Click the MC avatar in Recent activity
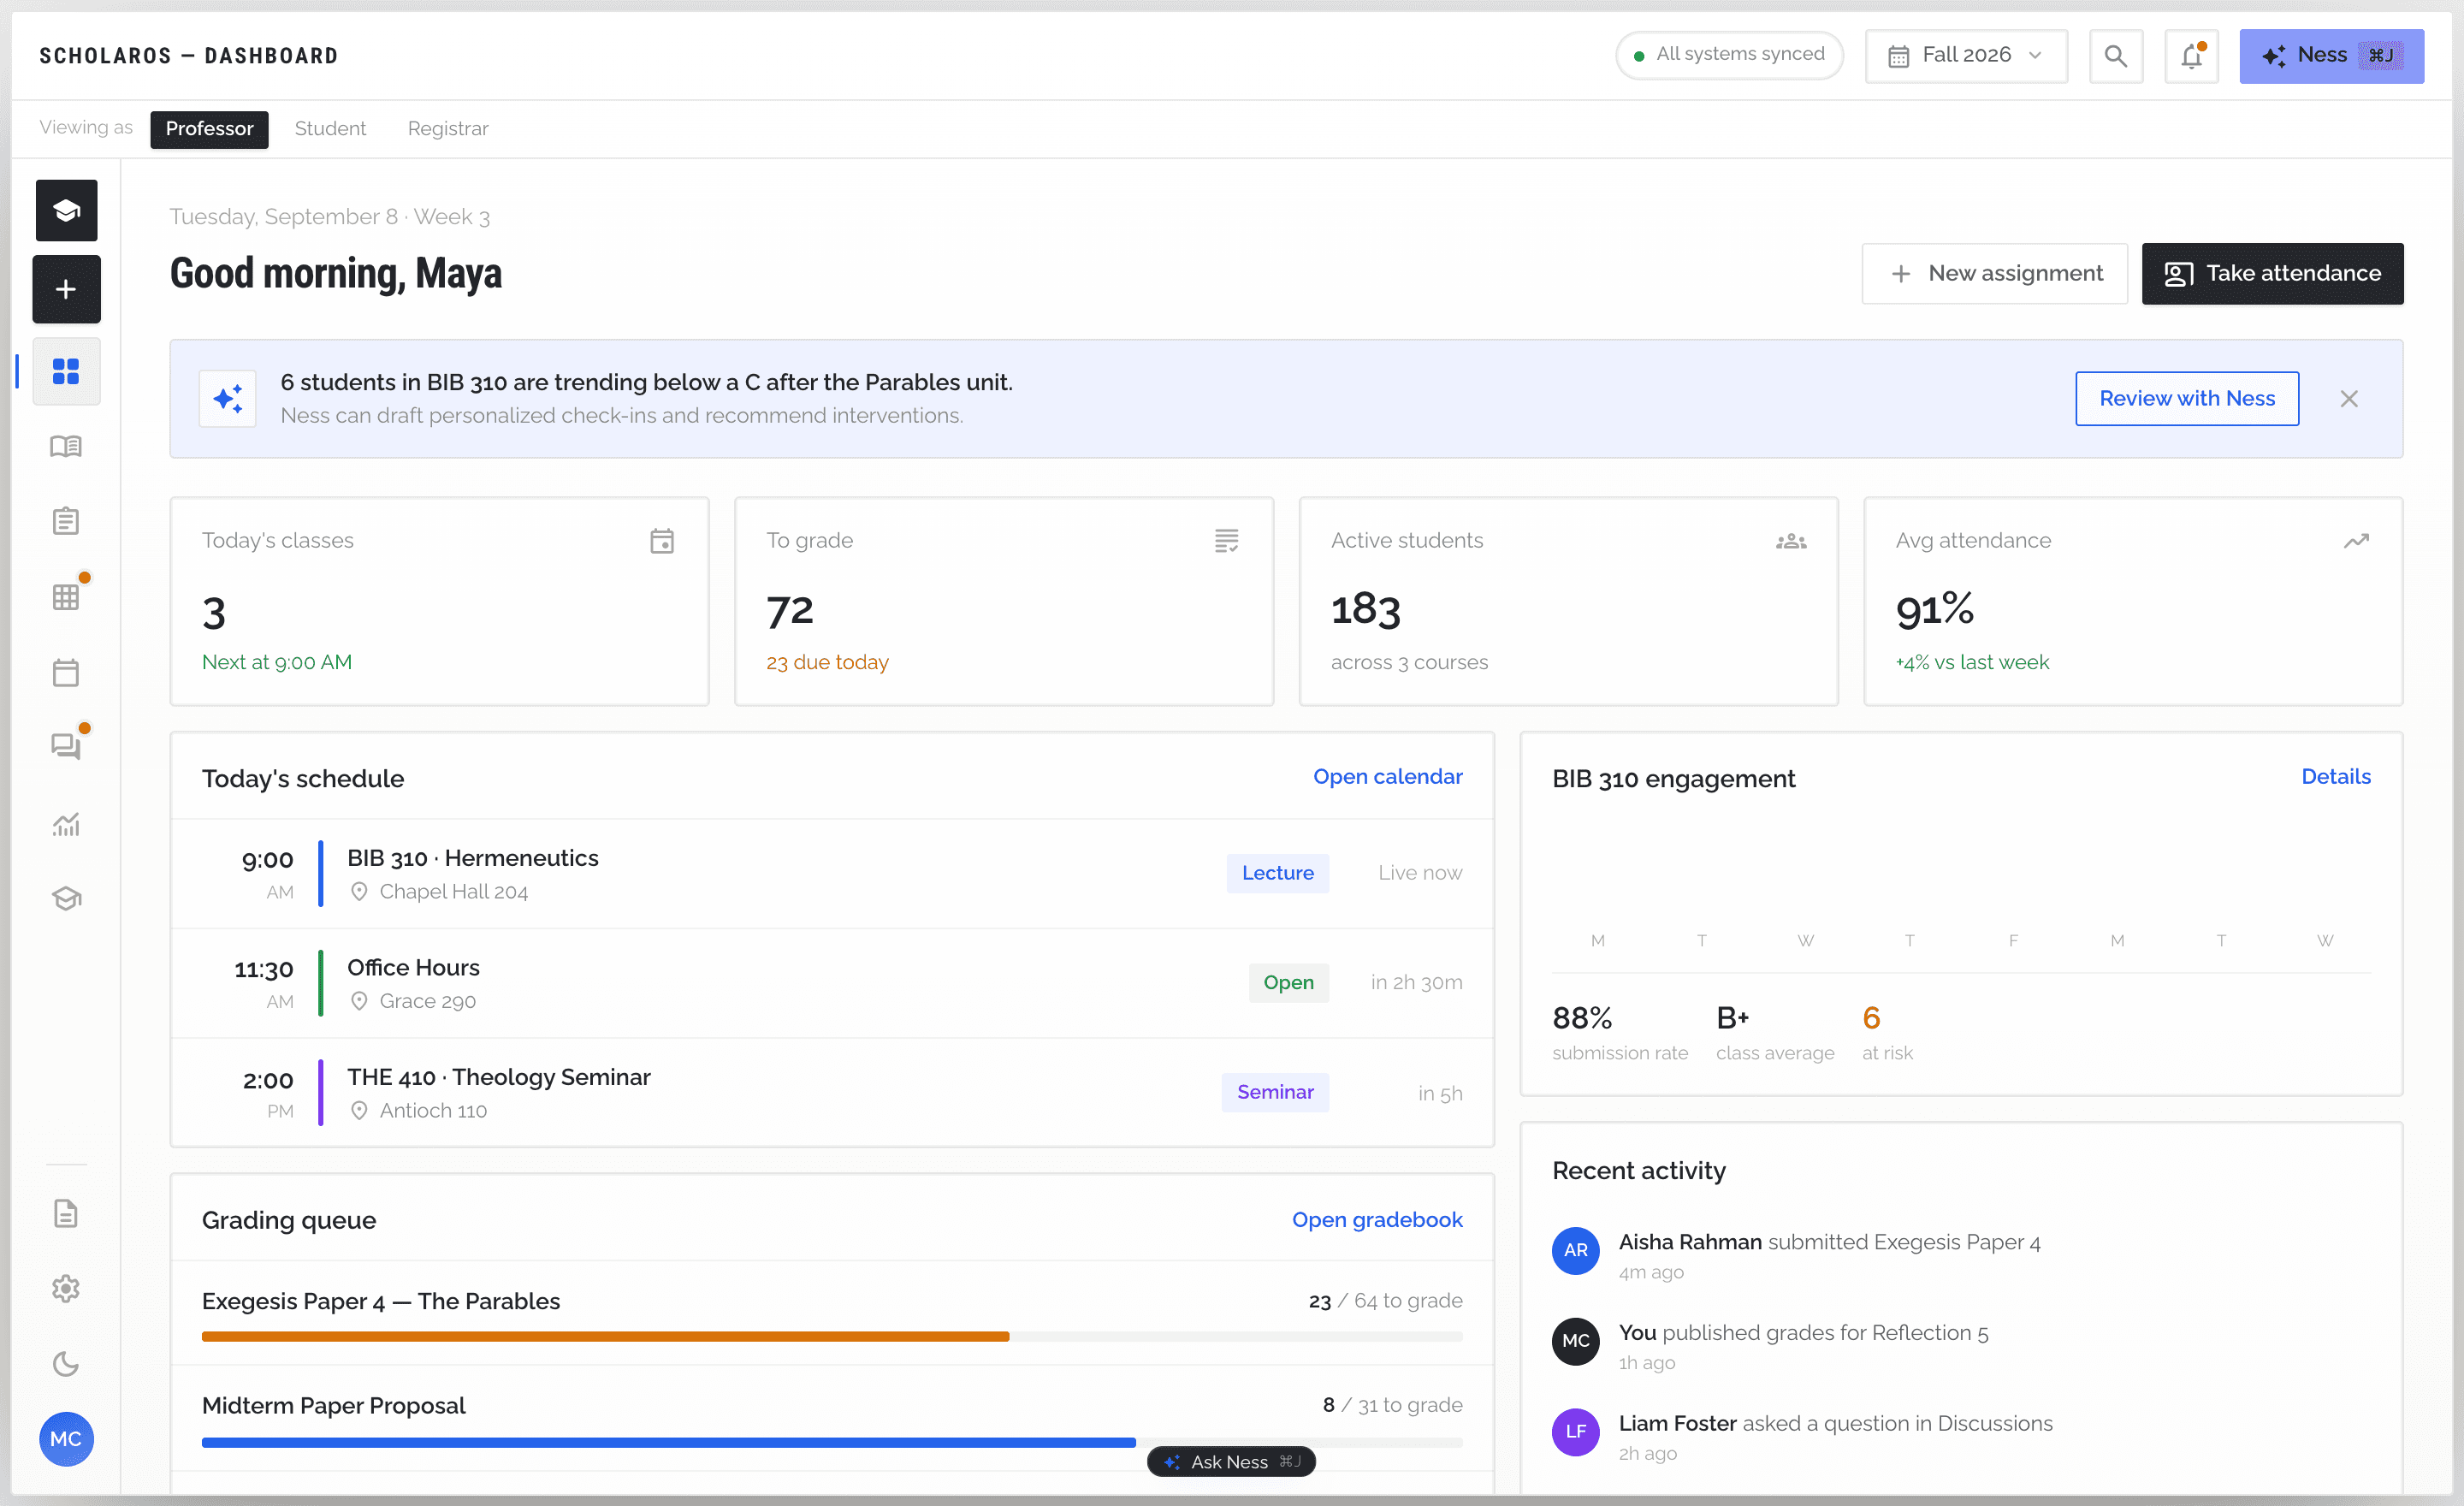 click(1575, 1342)
